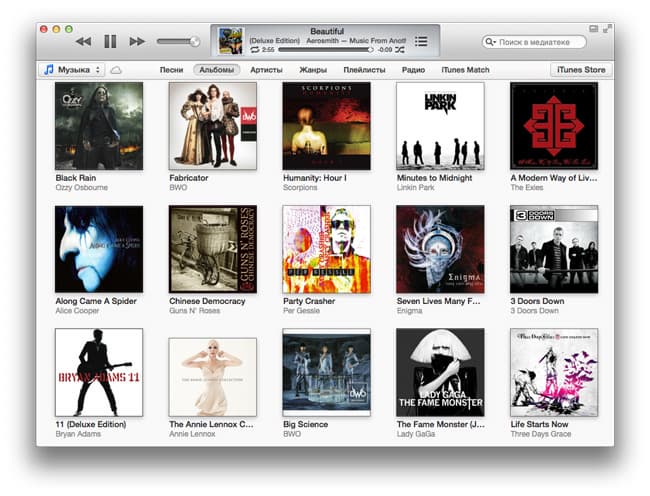
Task: Adjust the volume slider knob
Action: (194, 41)
